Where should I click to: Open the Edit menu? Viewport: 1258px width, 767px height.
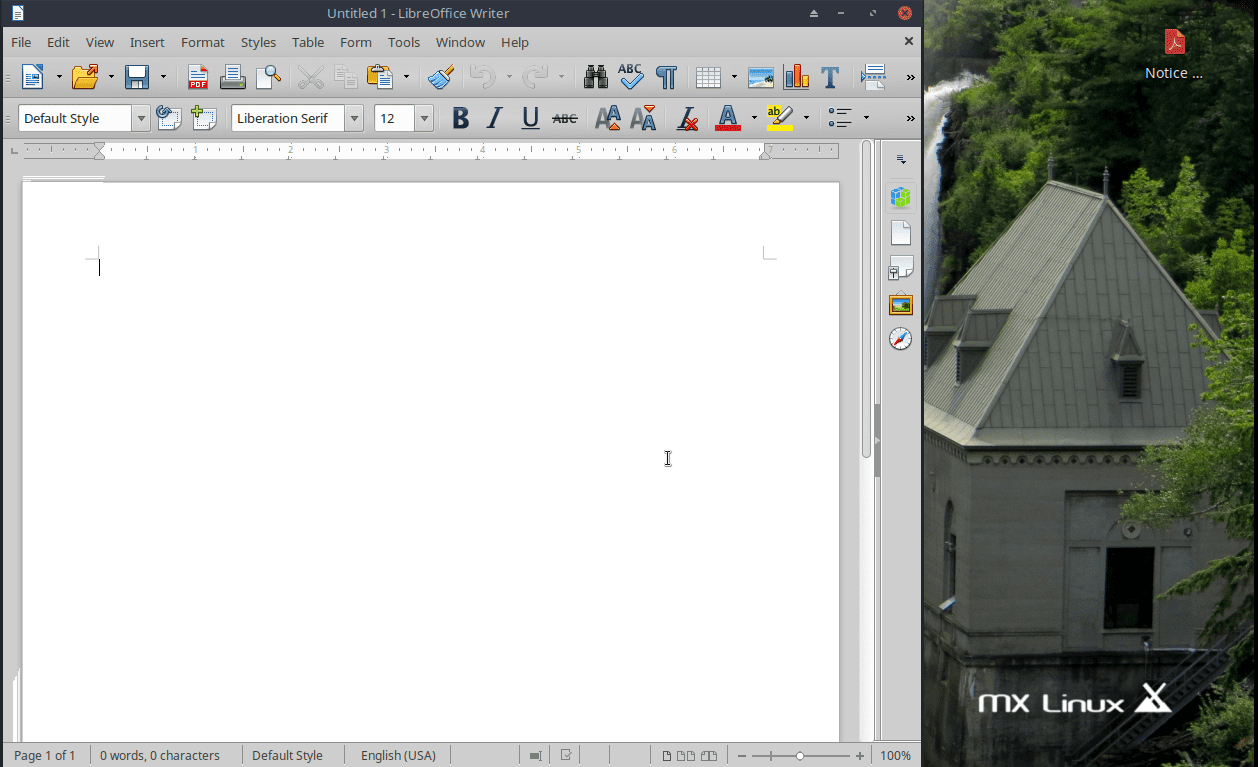point(58,42)
